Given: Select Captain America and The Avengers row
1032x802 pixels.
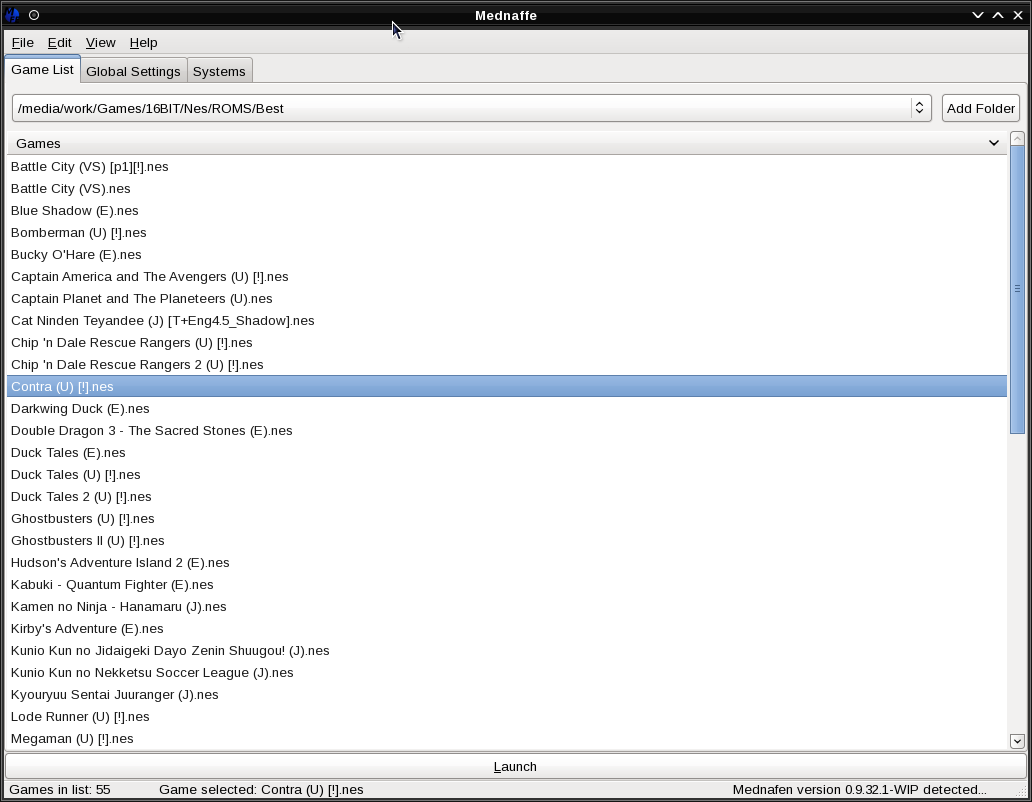Looking at the screenshot, I should [x=507, y=276].
